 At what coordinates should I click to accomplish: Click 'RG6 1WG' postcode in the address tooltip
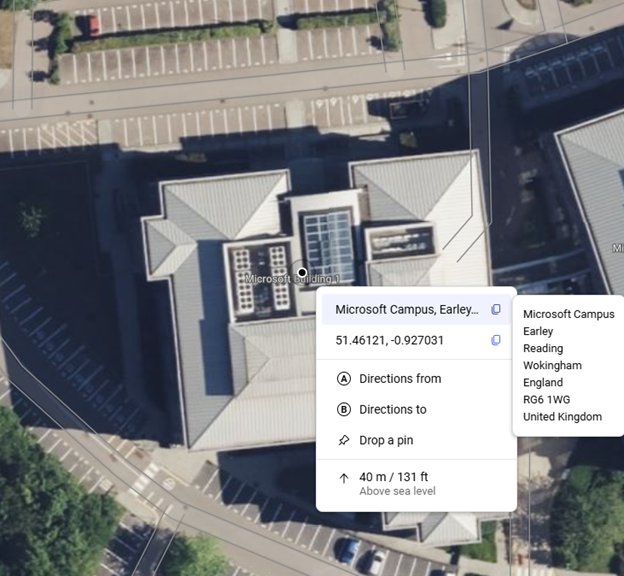pos(546,400)
